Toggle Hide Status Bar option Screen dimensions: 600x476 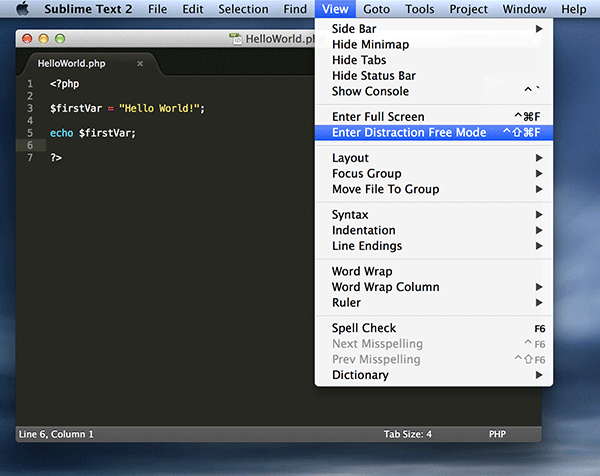[x=373, y=76]
